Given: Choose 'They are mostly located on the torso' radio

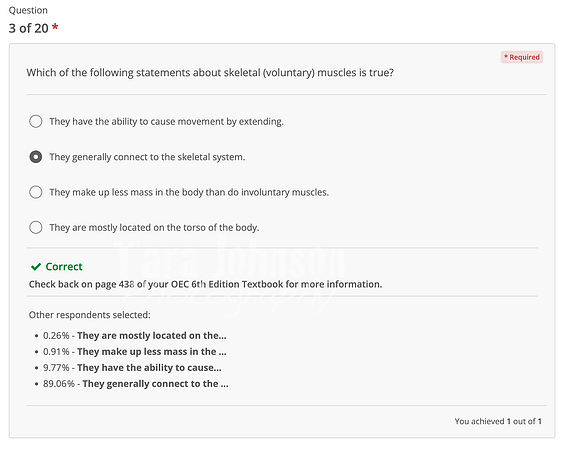Looking at the screenshot, I should point(35,227).
